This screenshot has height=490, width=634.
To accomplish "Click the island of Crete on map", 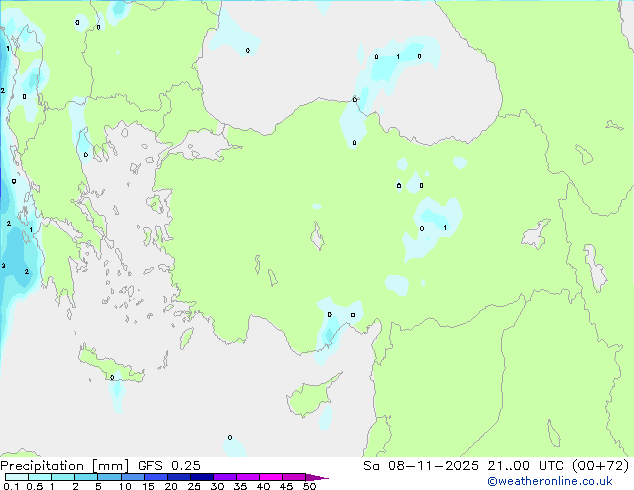I will (111, 366).
